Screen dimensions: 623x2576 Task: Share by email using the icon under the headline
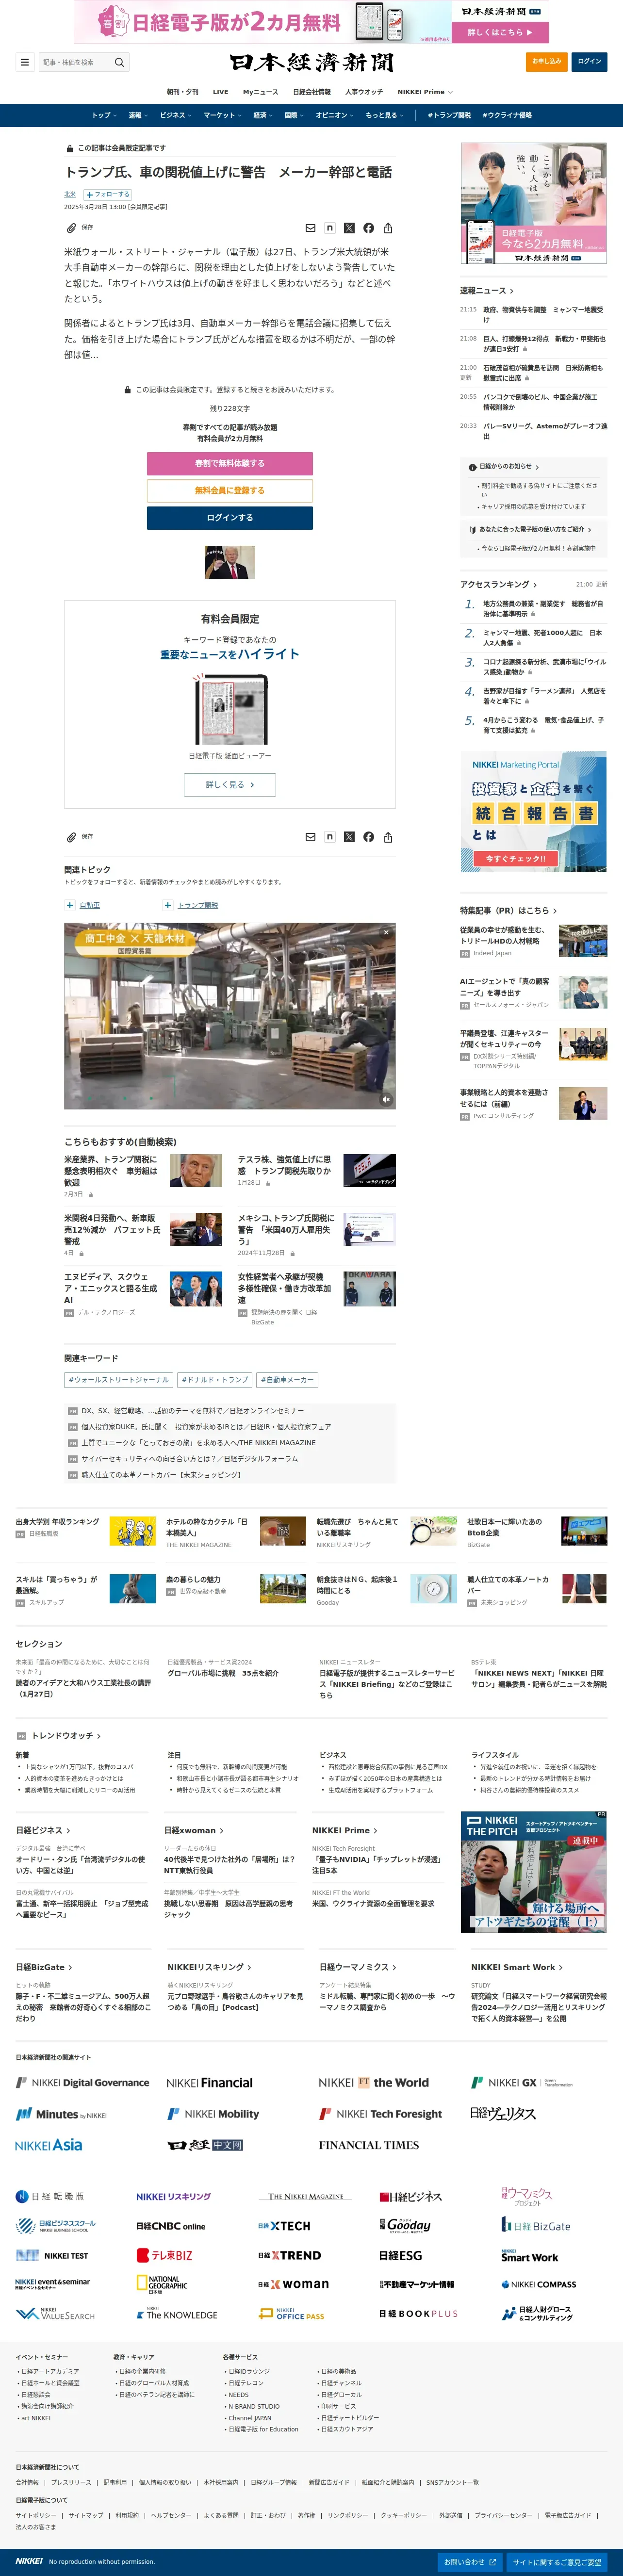310,228
